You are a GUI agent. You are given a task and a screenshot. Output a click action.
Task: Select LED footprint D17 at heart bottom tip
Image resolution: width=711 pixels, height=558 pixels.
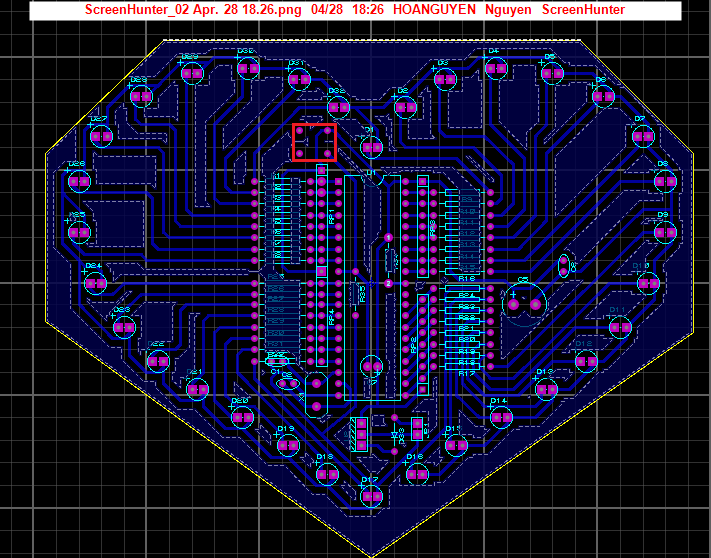coord(371,496)
